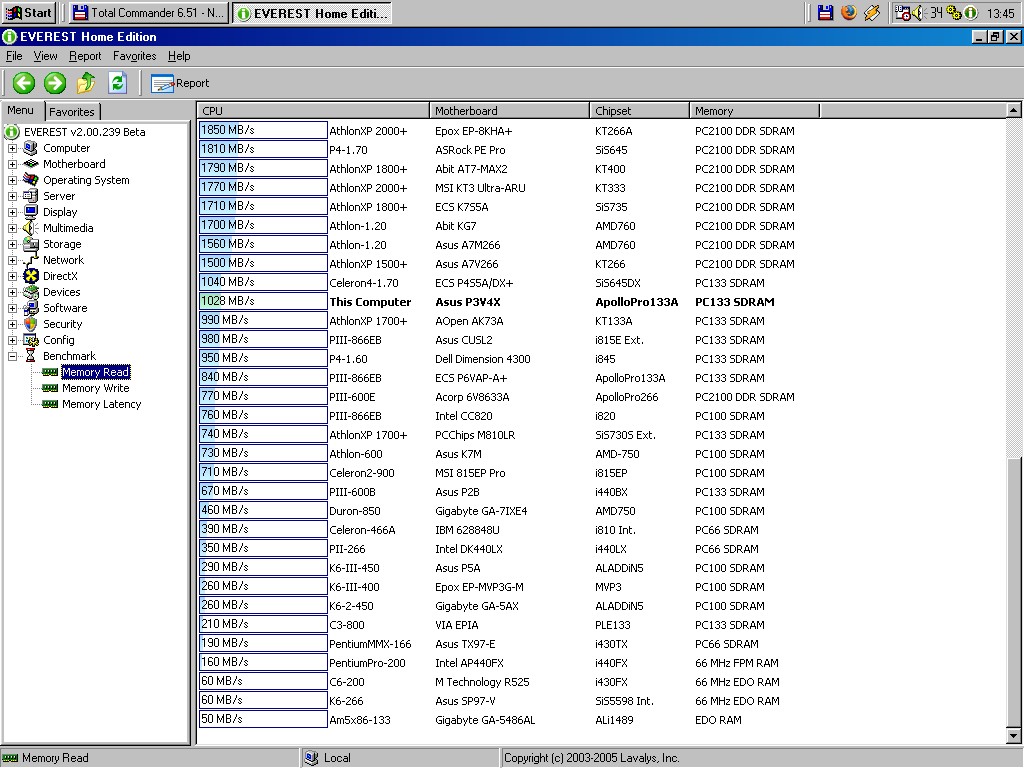Click the DirectX yellow icon
The height and width of the screenshot is (768, 1024).
click(x=31, y=276)
